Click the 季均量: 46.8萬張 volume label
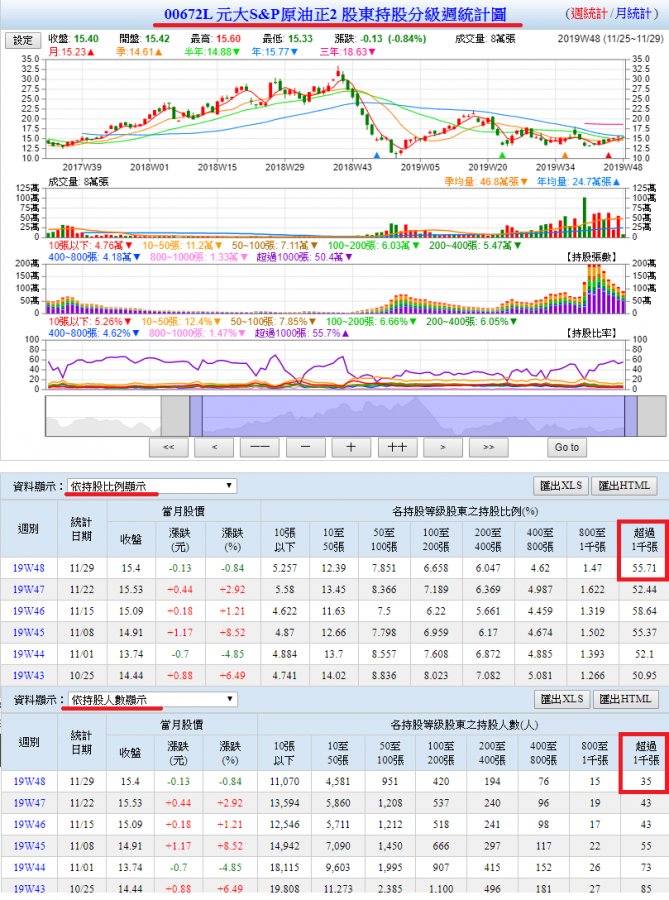The height and width of the screenshot is (900, 669). coord(485,182)
